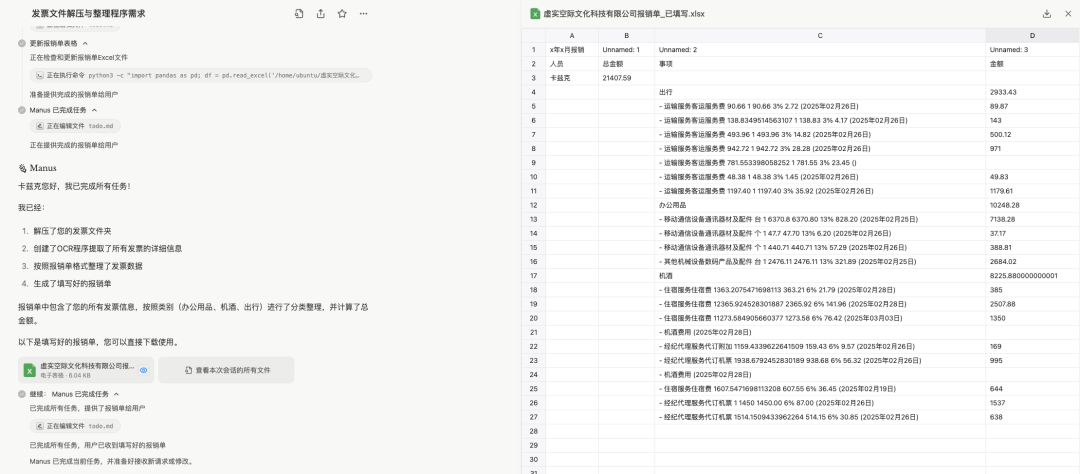This screenshot has height=474, width=1080.
Task: Click row 20 住宿服务住宿费 1273.58 entry
Action: 820,318
